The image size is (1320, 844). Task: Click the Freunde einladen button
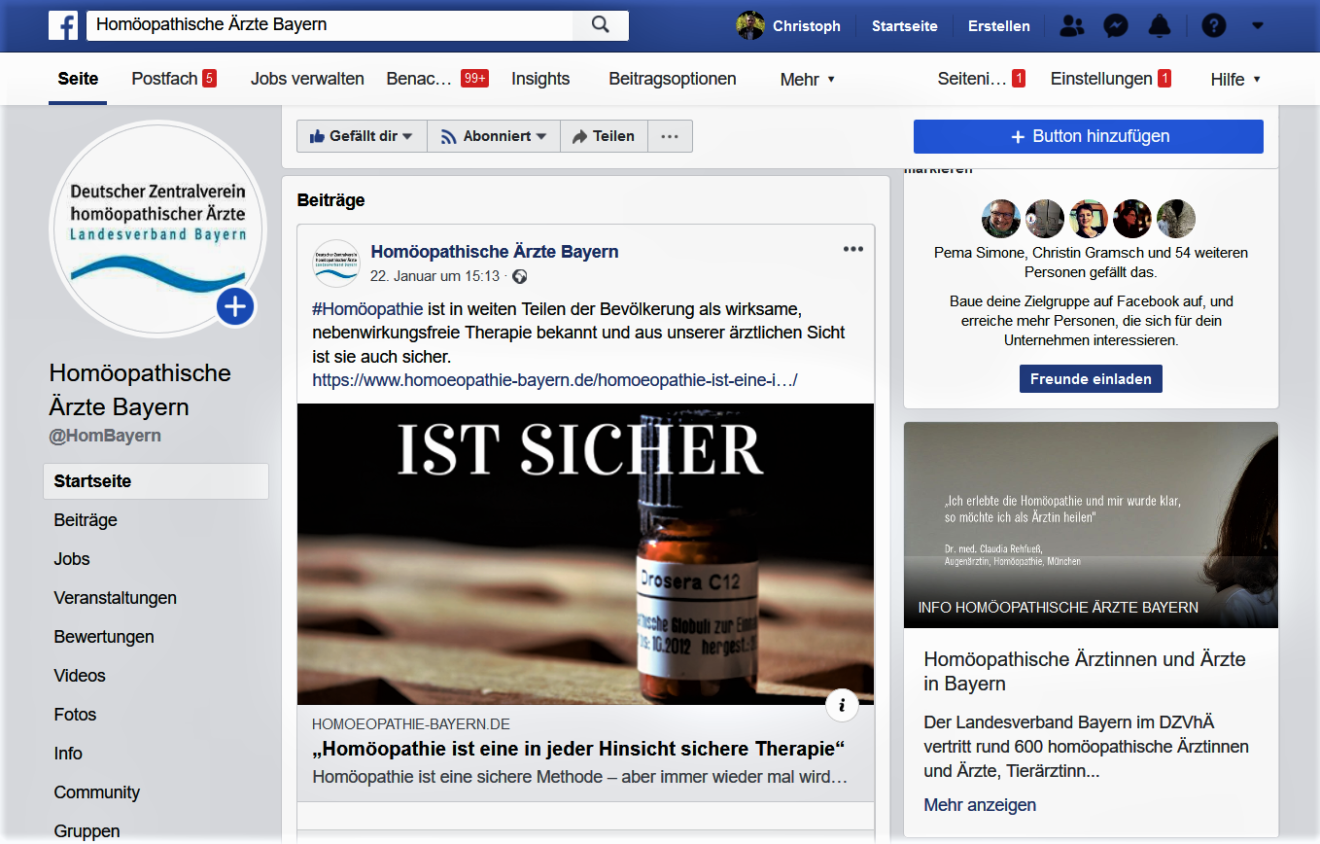(1090, 379)
